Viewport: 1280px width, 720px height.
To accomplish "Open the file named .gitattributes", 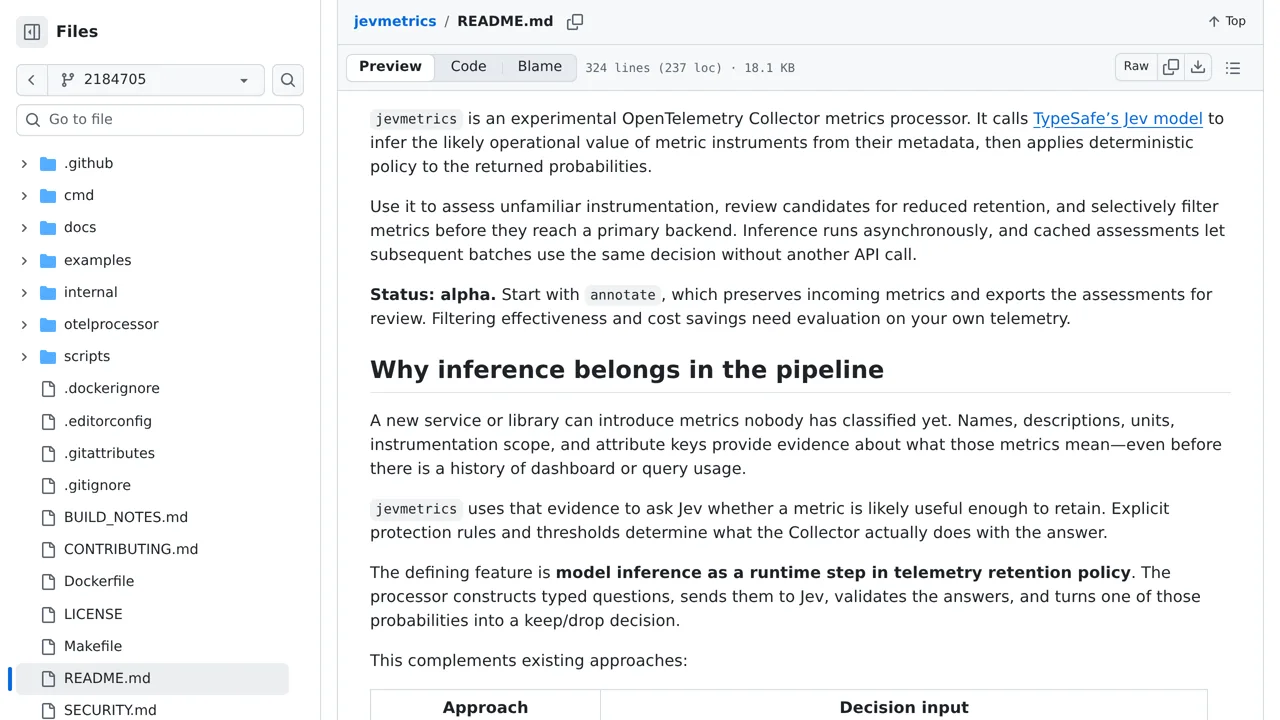I will (109, 453).
